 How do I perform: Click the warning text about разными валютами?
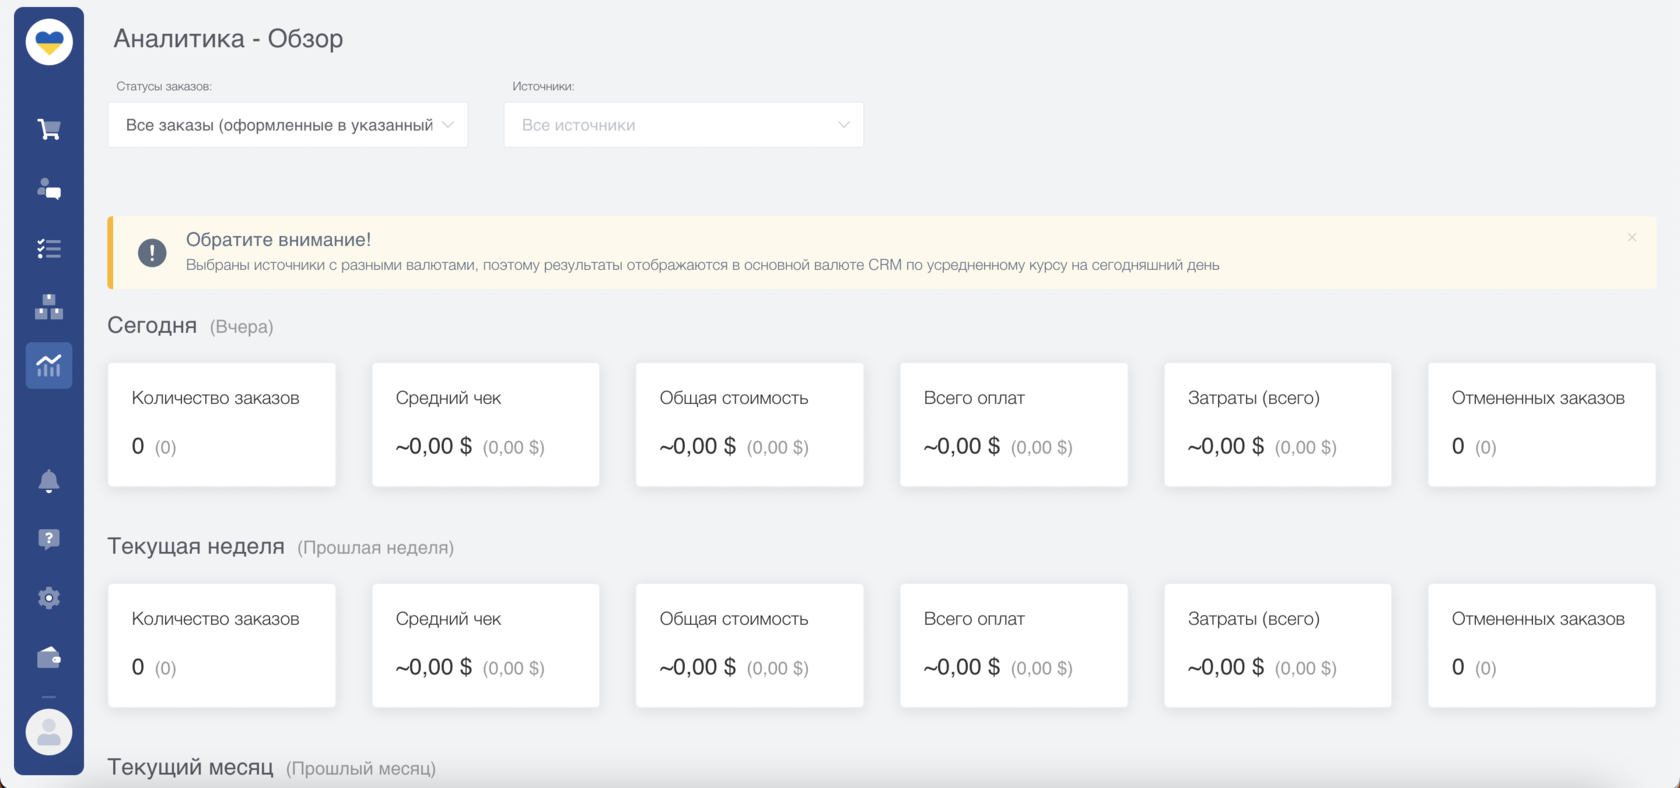(702, 265)
